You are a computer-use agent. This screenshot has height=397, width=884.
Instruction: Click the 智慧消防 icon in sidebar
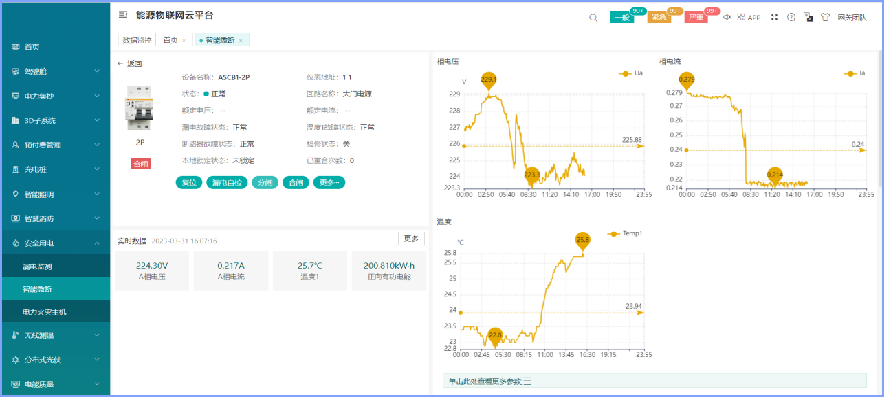pyautogui.click(x=16, y=218)
